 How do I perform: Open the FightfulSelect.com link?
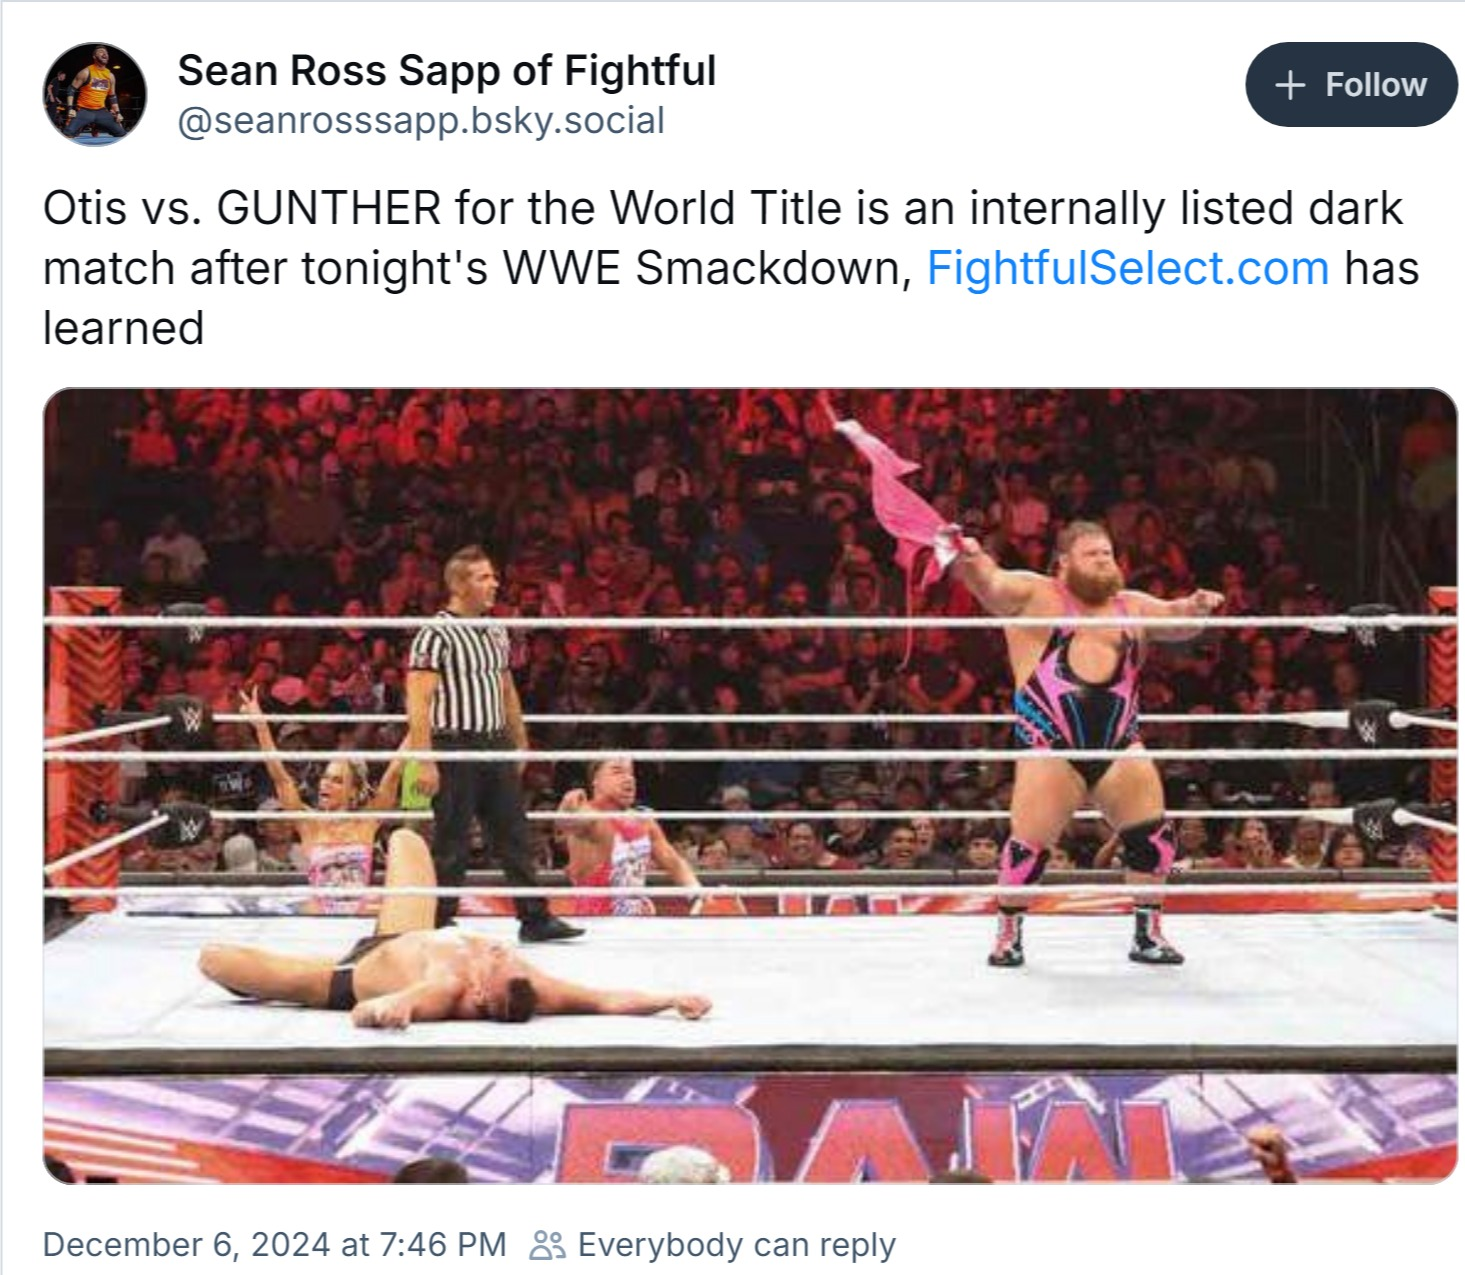click(x=1128, y=268)
